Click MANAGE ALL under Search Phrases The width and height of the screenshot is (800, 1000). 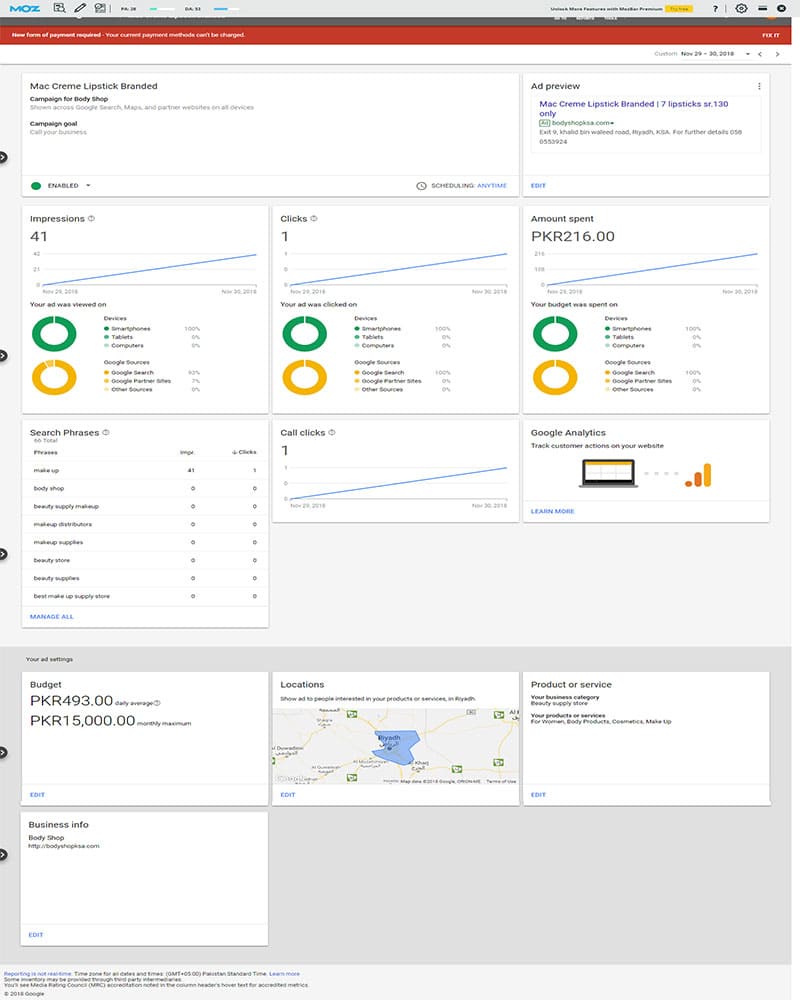[x=52, y=617]
